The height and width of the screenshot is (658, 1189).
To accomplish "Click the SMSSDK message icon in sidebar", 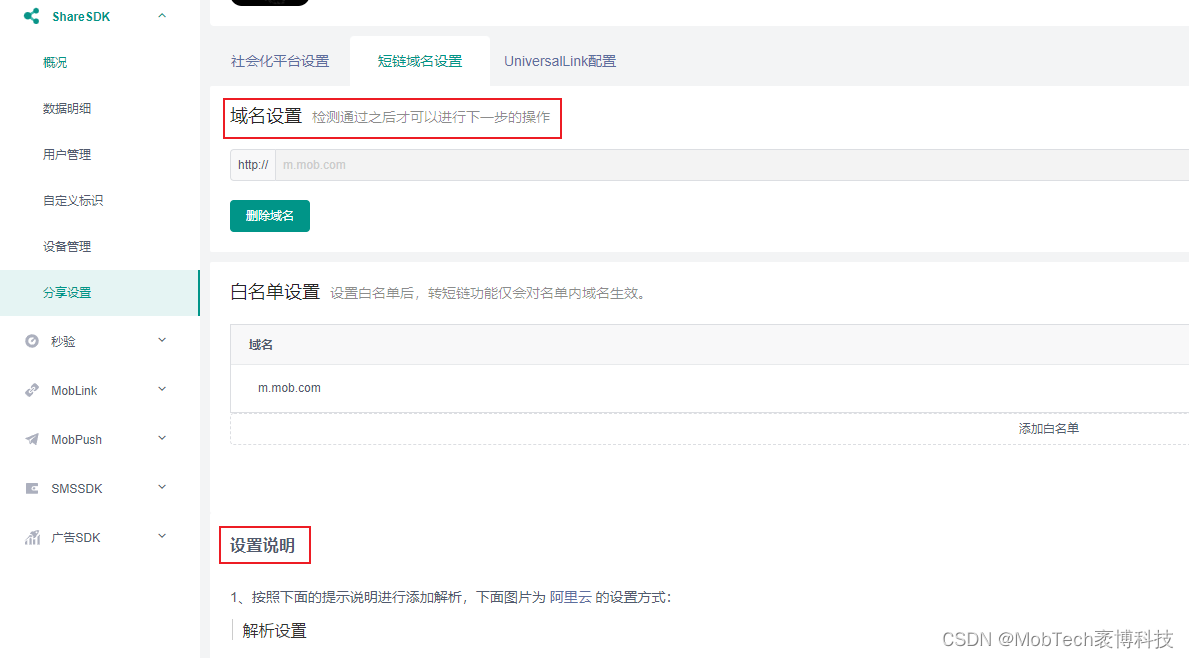I will click(32, 488).
